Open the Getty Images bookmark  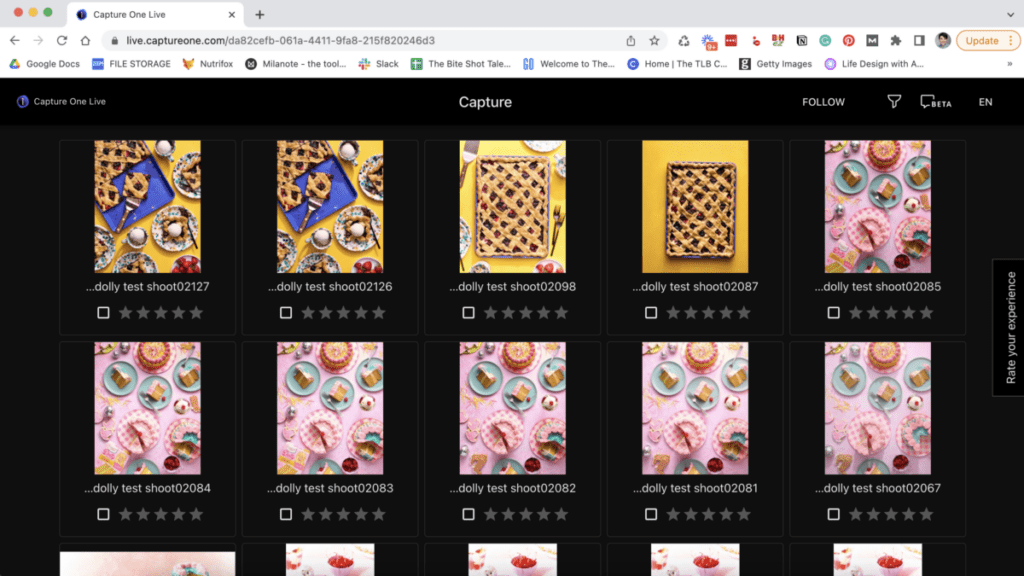[x=775, y=64]
